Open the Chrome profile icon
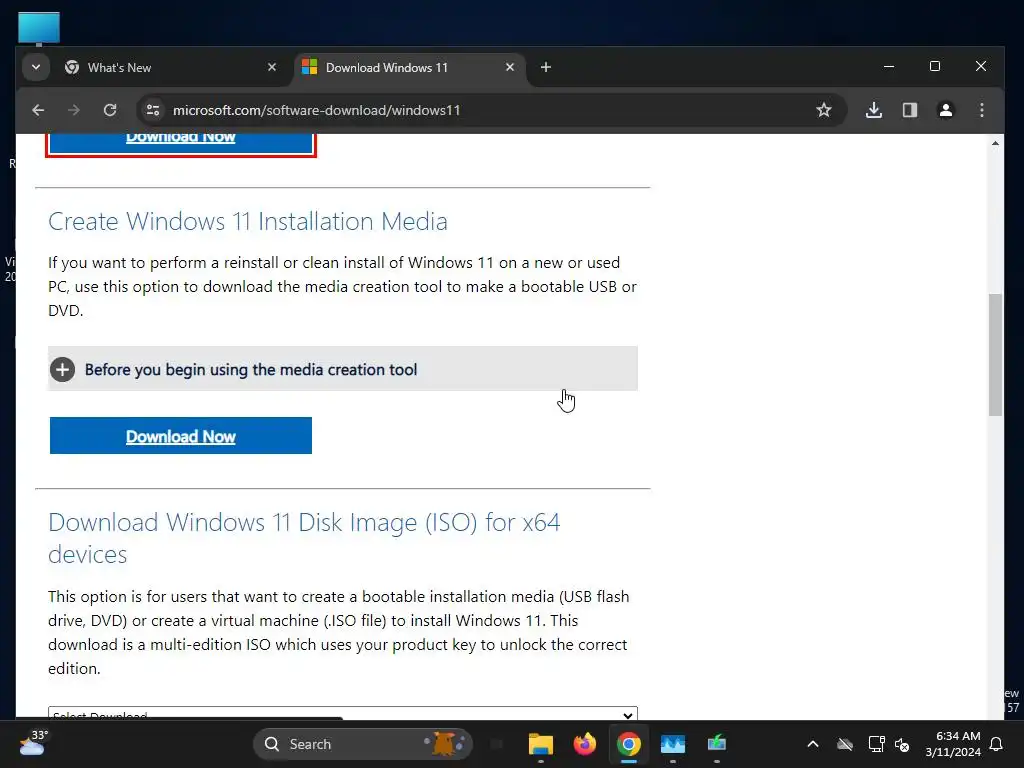 tap(946, 110)
